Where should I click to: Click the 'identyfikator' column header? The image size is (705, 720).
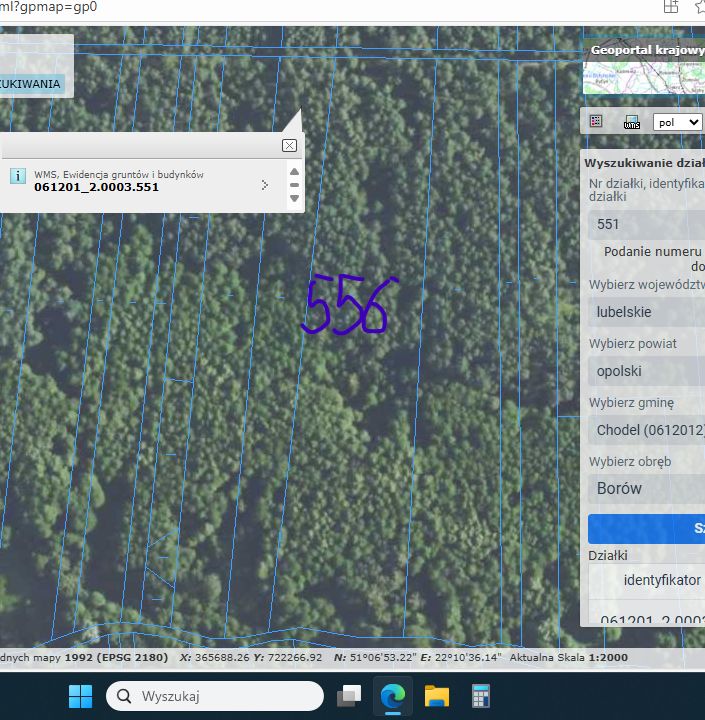tap(662, 580)
